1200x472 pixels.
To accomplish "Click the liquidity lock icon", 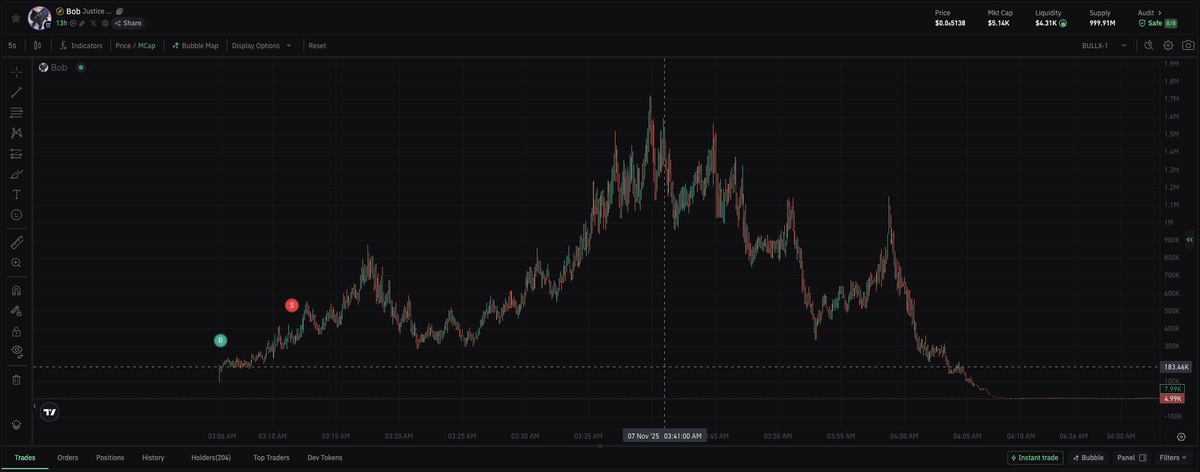I will pyautogui.click(x=1063, y=22).
